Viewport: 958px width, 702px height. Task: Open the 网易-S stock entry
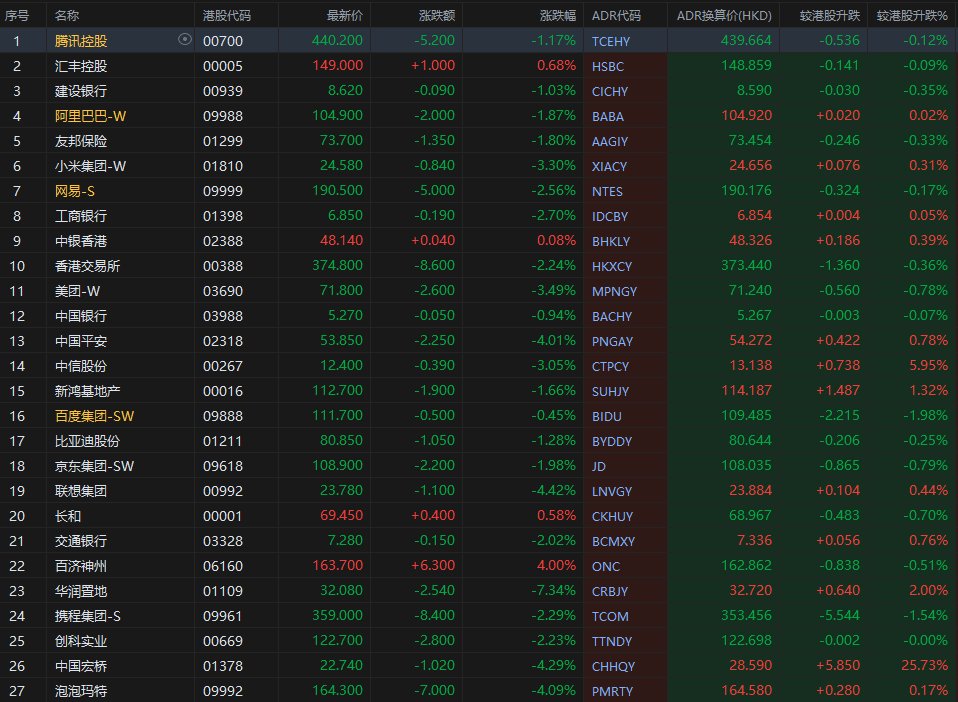click(75, 191)
